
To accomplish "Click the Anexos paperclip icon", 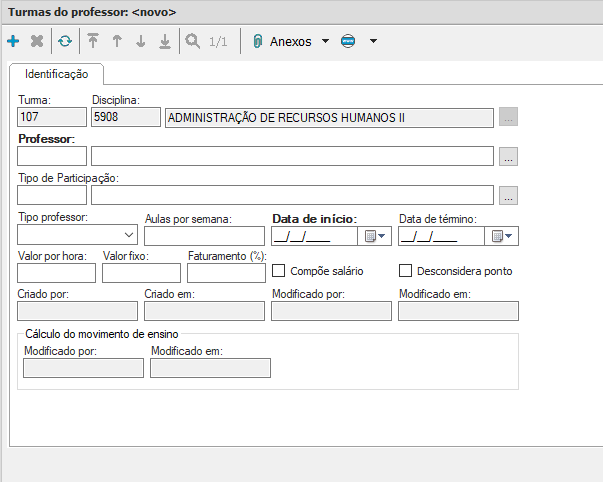I will (256, 42).
